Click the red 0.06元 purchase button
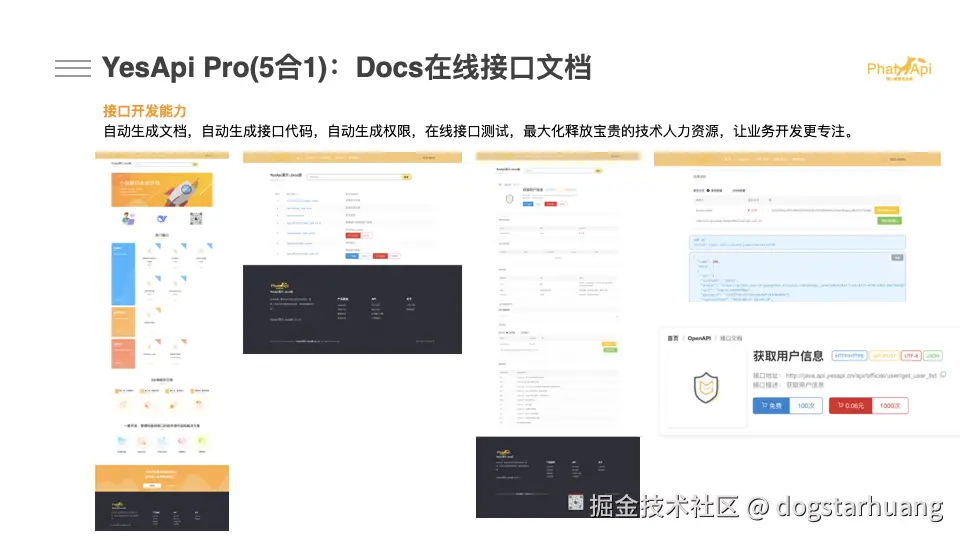The image size is (960, 540). [850, 405]
